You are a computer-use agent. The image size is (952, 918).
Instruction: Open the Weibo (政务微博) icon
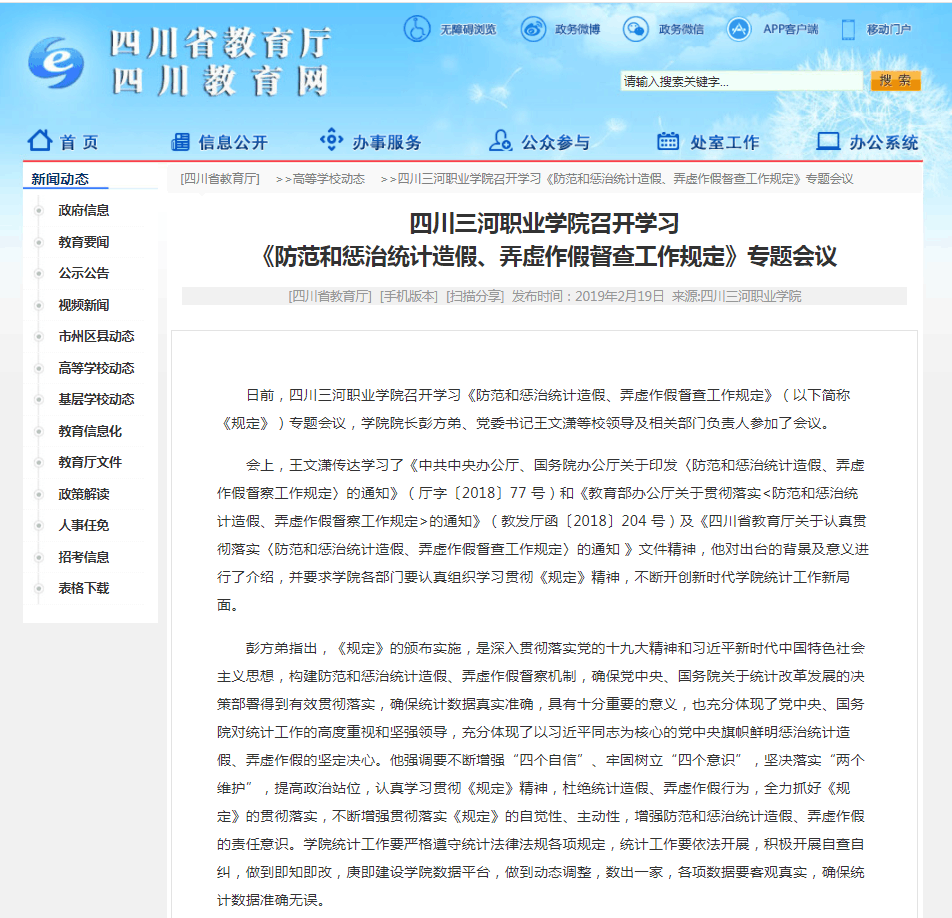[x=533, y=29]
